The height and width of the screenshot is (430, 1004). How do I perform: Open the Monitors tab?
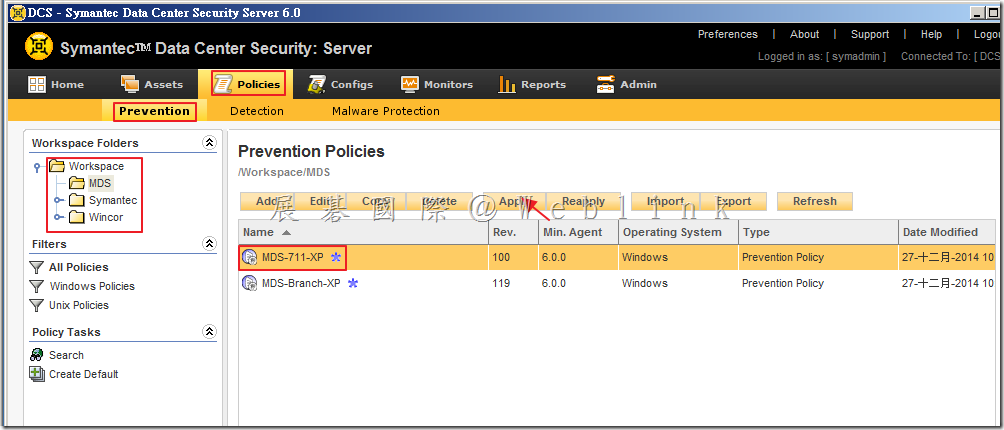click(x=437, y=84)
